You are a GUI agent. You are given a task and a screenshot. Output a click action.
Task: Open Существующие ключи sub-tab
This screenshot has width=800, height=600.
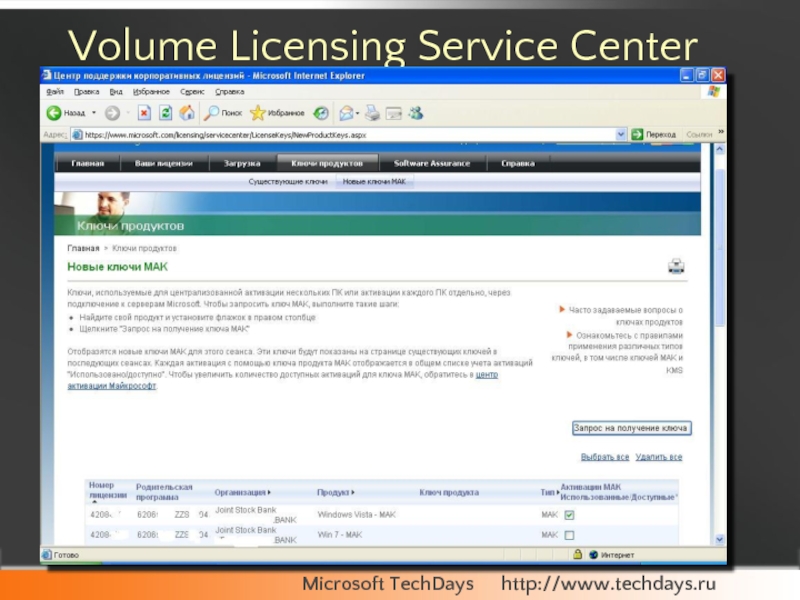point(288,182)
